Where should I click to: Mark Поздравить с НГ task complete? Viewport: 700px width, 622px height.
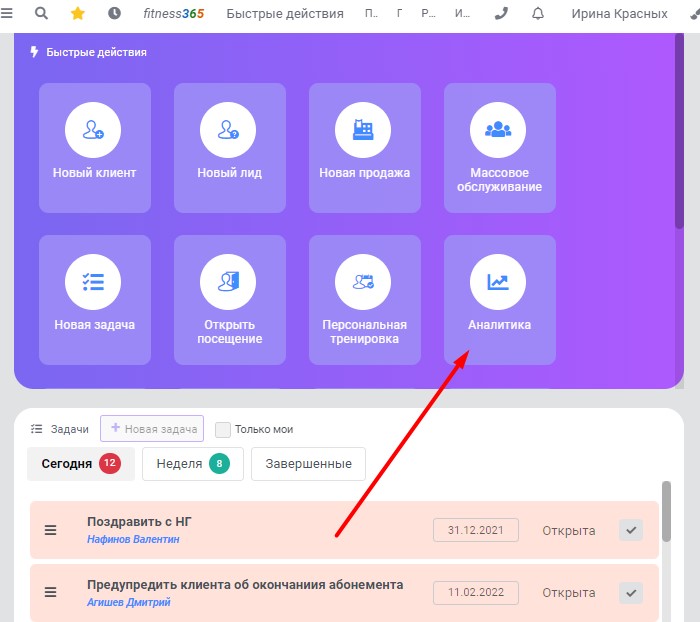(631, 530)
